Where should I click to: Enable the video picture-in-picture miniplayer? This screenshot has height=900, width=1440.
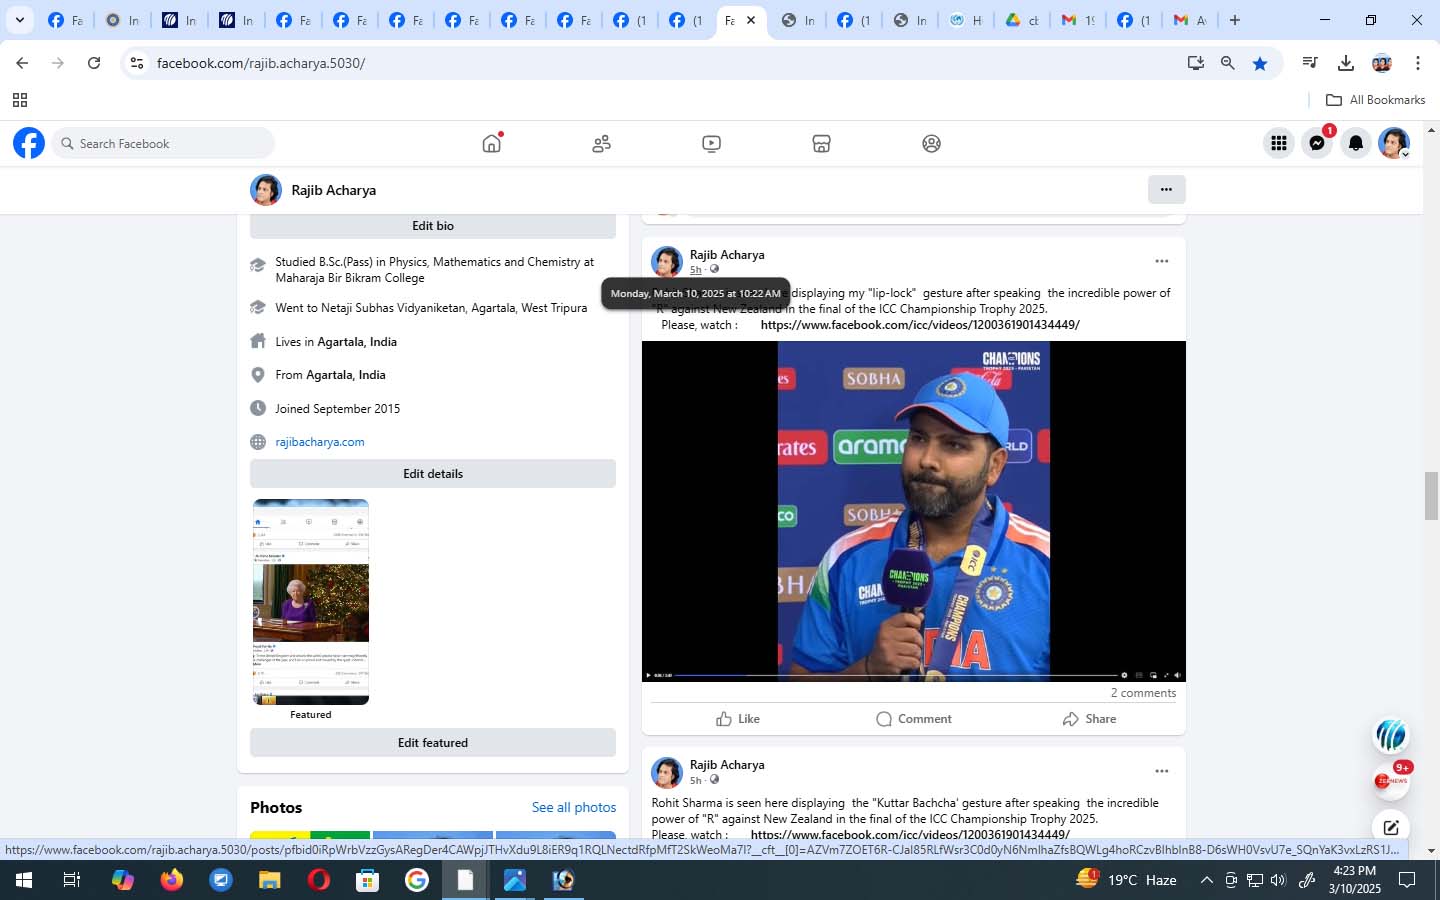click(x=1153, y=675)
